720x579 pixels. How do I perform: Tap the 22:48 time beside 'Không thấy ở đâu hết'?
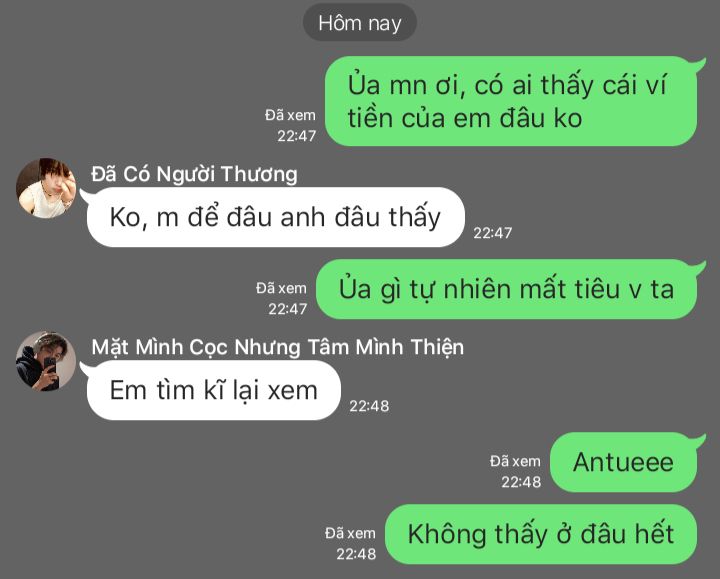356,554
